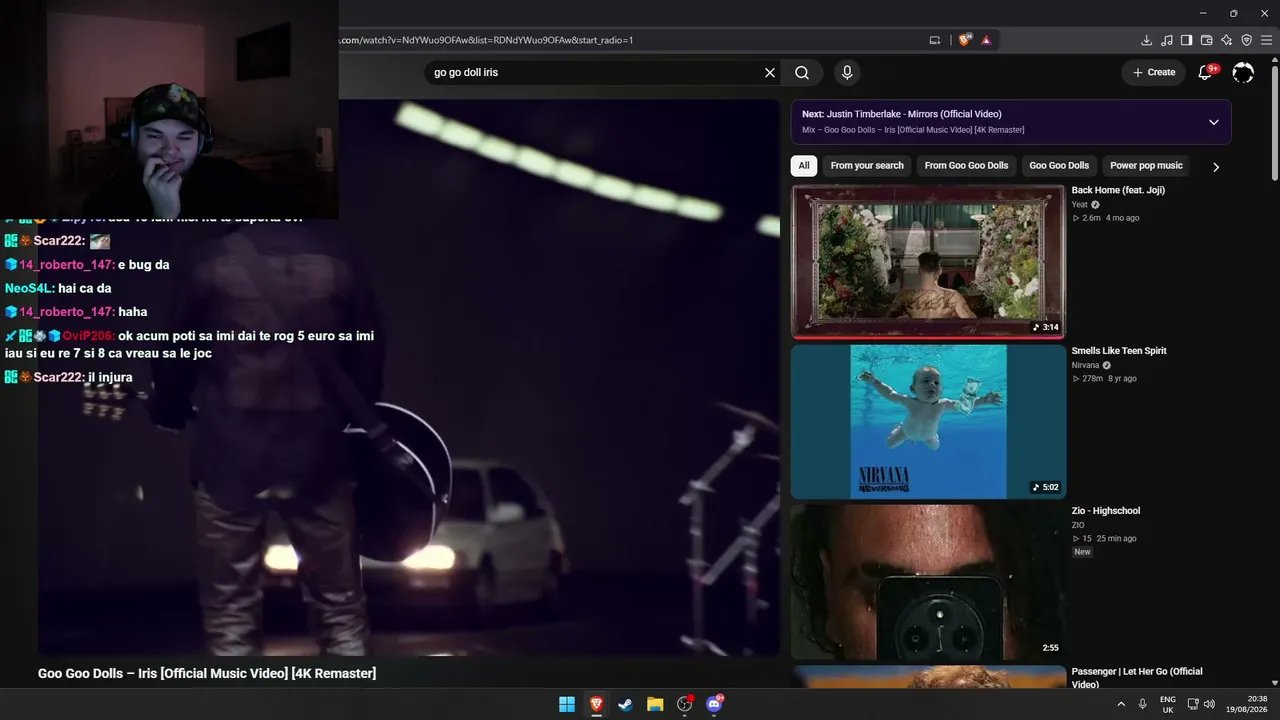Click the 'Back Home (feat. Joji)' title

(1118, 190)
